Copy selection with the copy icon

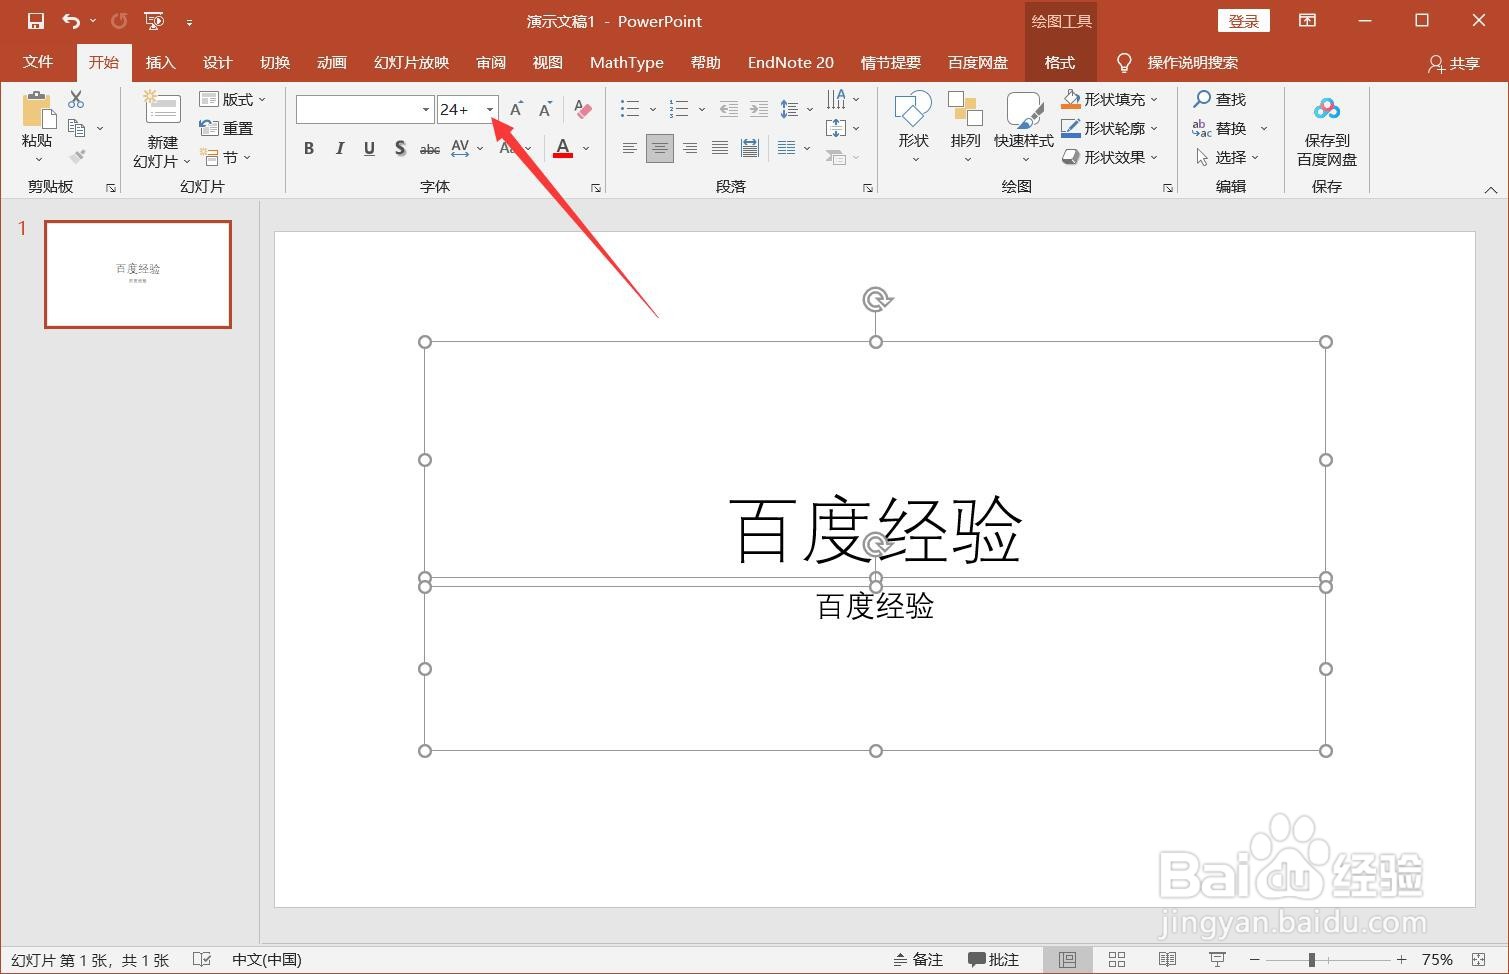pos(76,127)
